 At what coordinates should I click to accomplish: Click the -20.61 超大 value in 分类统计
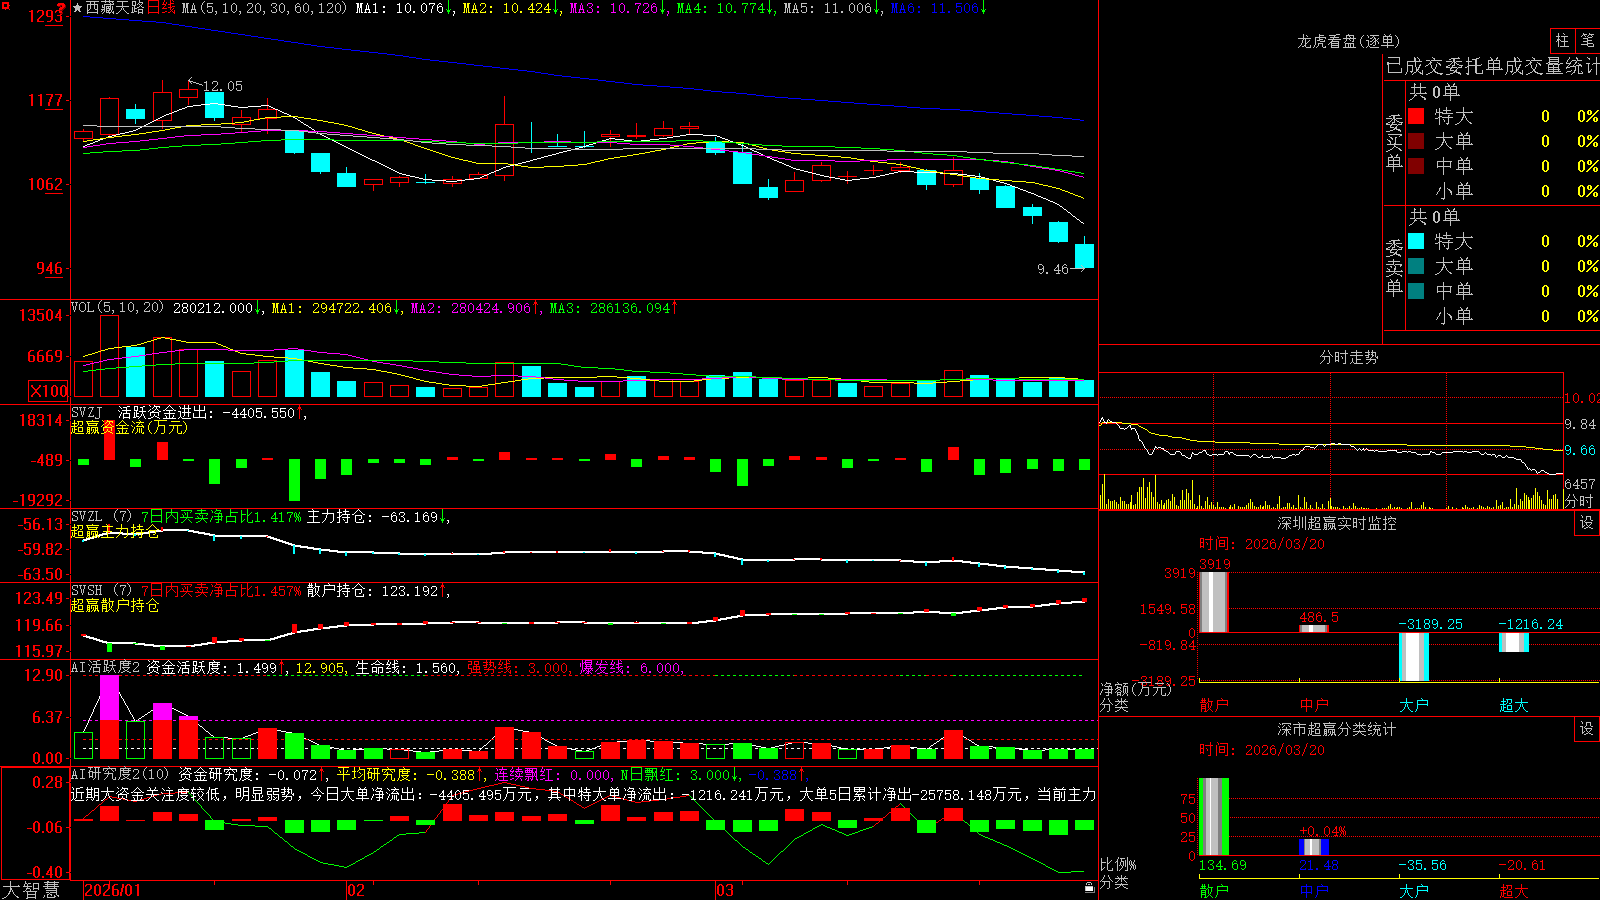point(1522,865)
